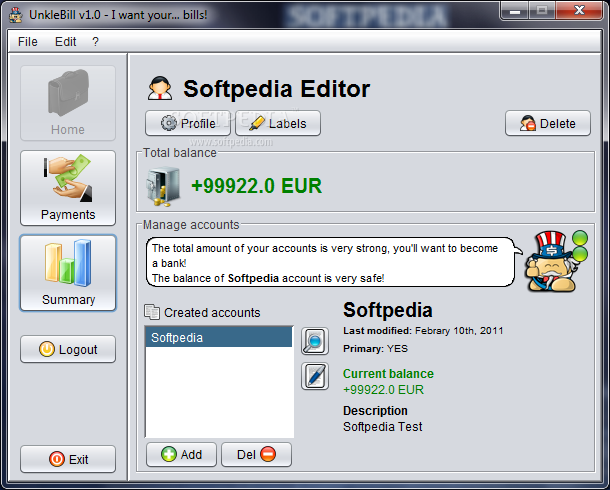The image size is (610, 490).
Task: Edit the account with pen icon
Action: click(315, 376)
